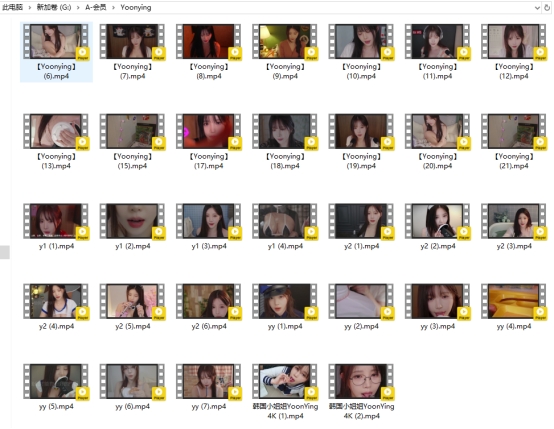Expand the chevron after A-会员 in breadcrumb
Image resolution: width=554 pixels, height=429 pixels.
[113, 7]
